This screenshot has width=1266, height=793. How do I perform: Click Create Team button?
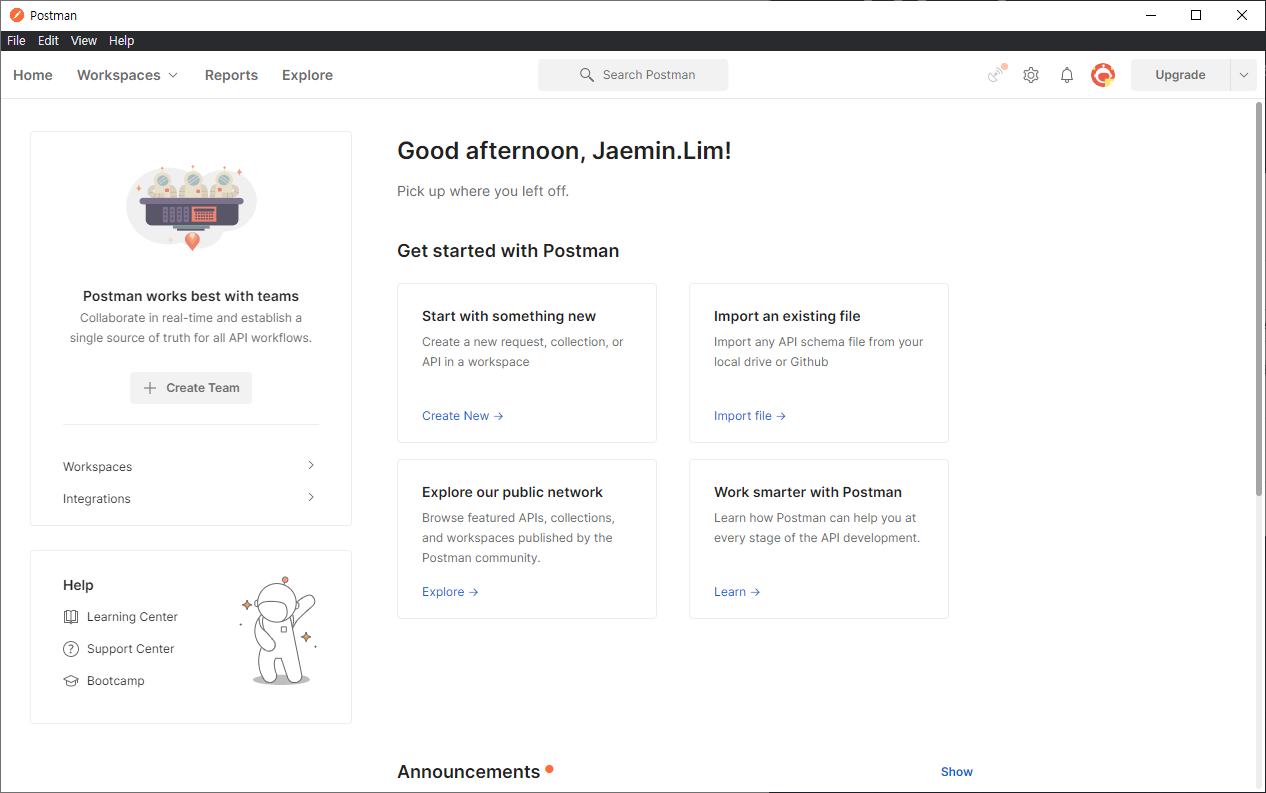click(x=191, y=388)
